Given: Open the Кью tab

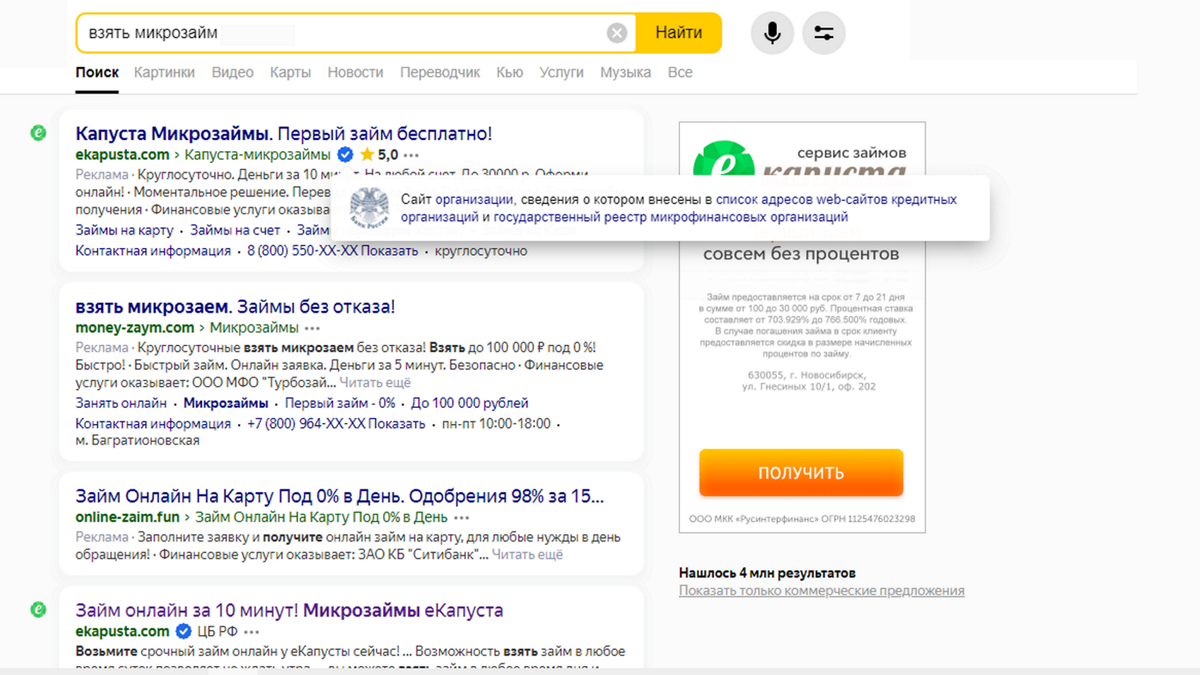Looking at the screenshot, I should point(510,73).
